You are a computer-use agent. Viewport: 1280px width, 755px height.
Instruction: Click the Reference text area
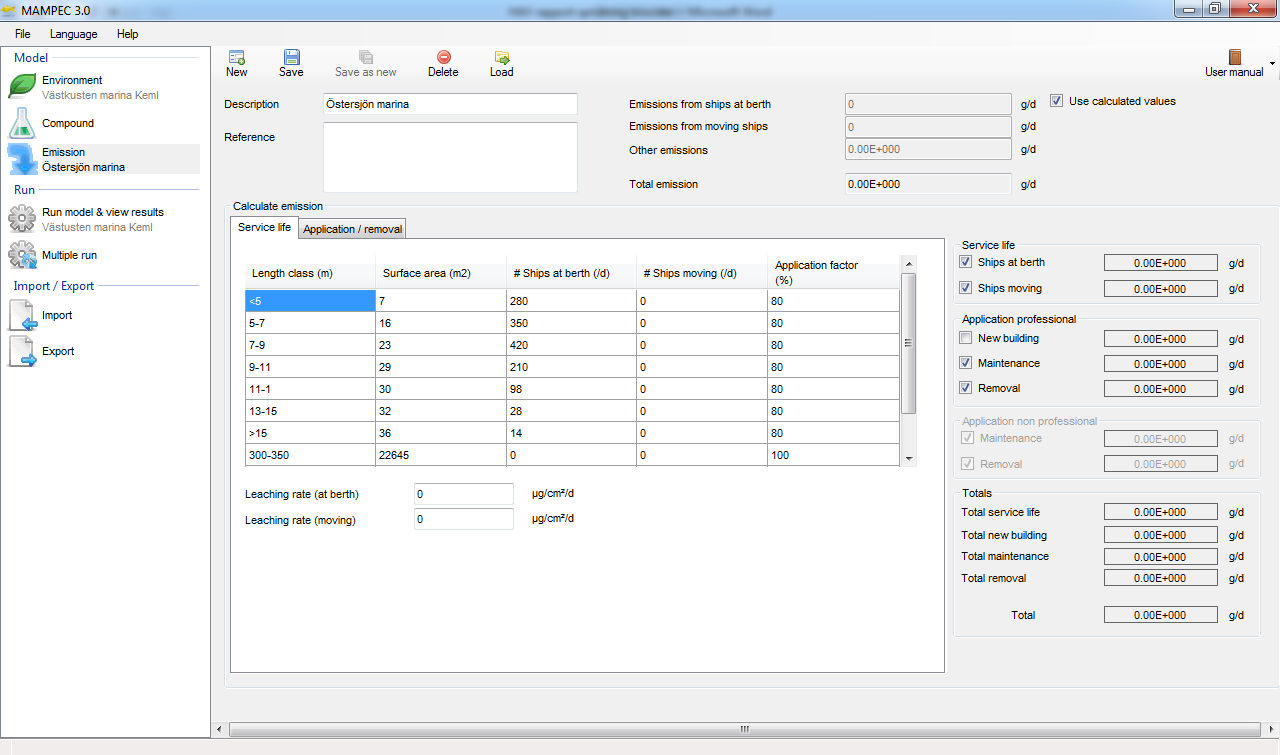pos(451,157)
